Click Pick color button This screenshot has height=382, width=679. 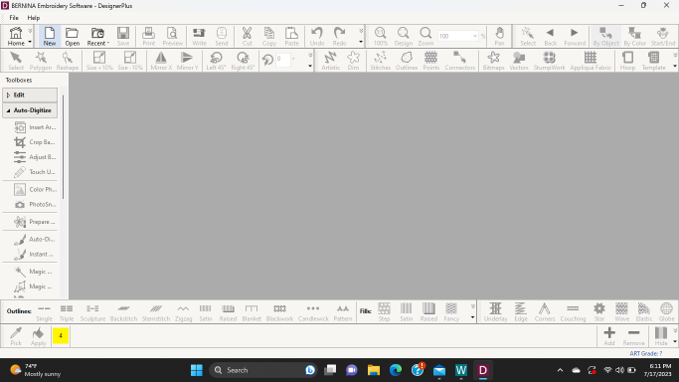[x=16, y=336]
